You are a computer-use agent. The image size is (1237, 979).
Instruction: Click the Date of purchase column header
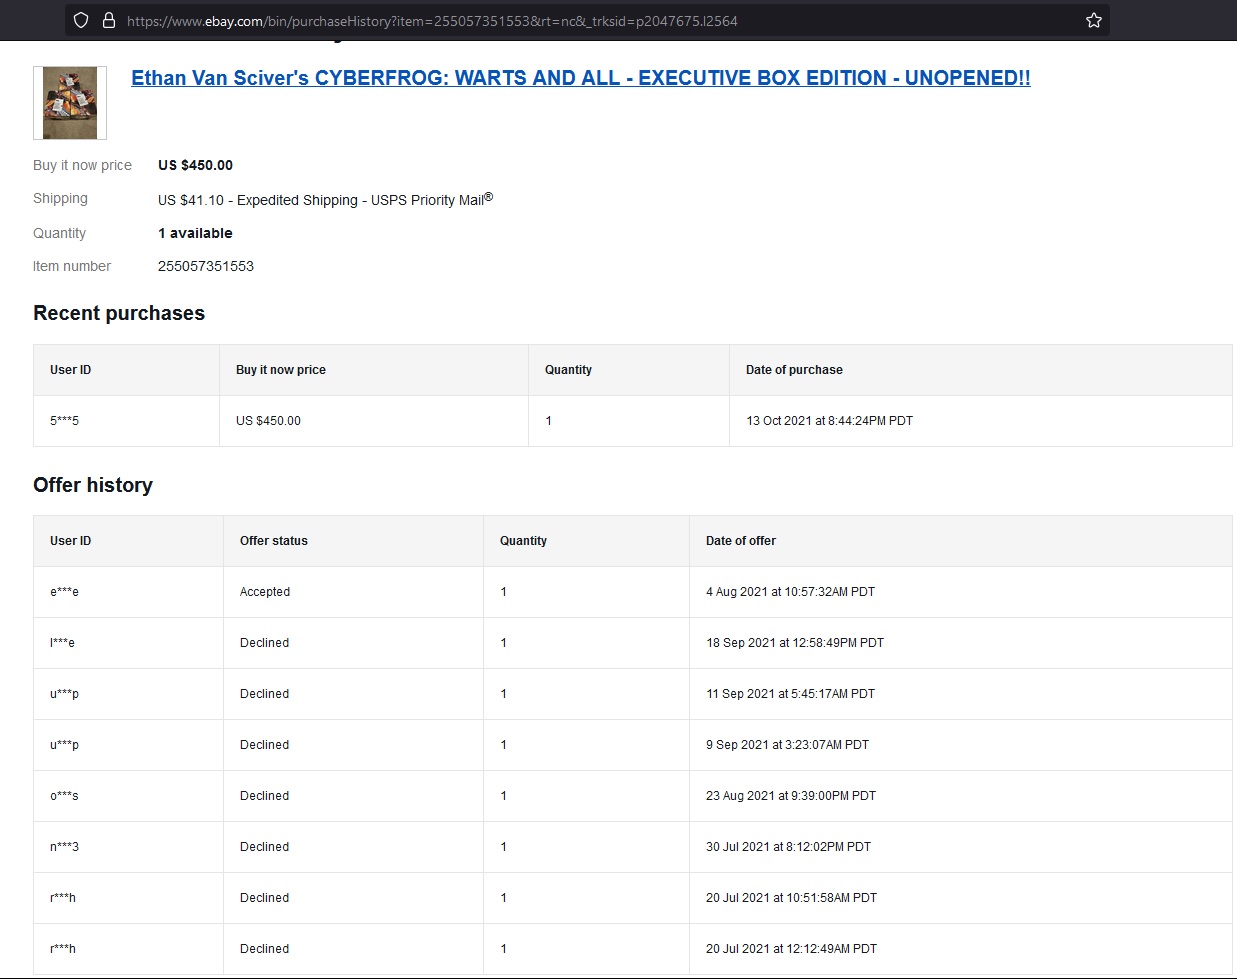tap(794, 370)
